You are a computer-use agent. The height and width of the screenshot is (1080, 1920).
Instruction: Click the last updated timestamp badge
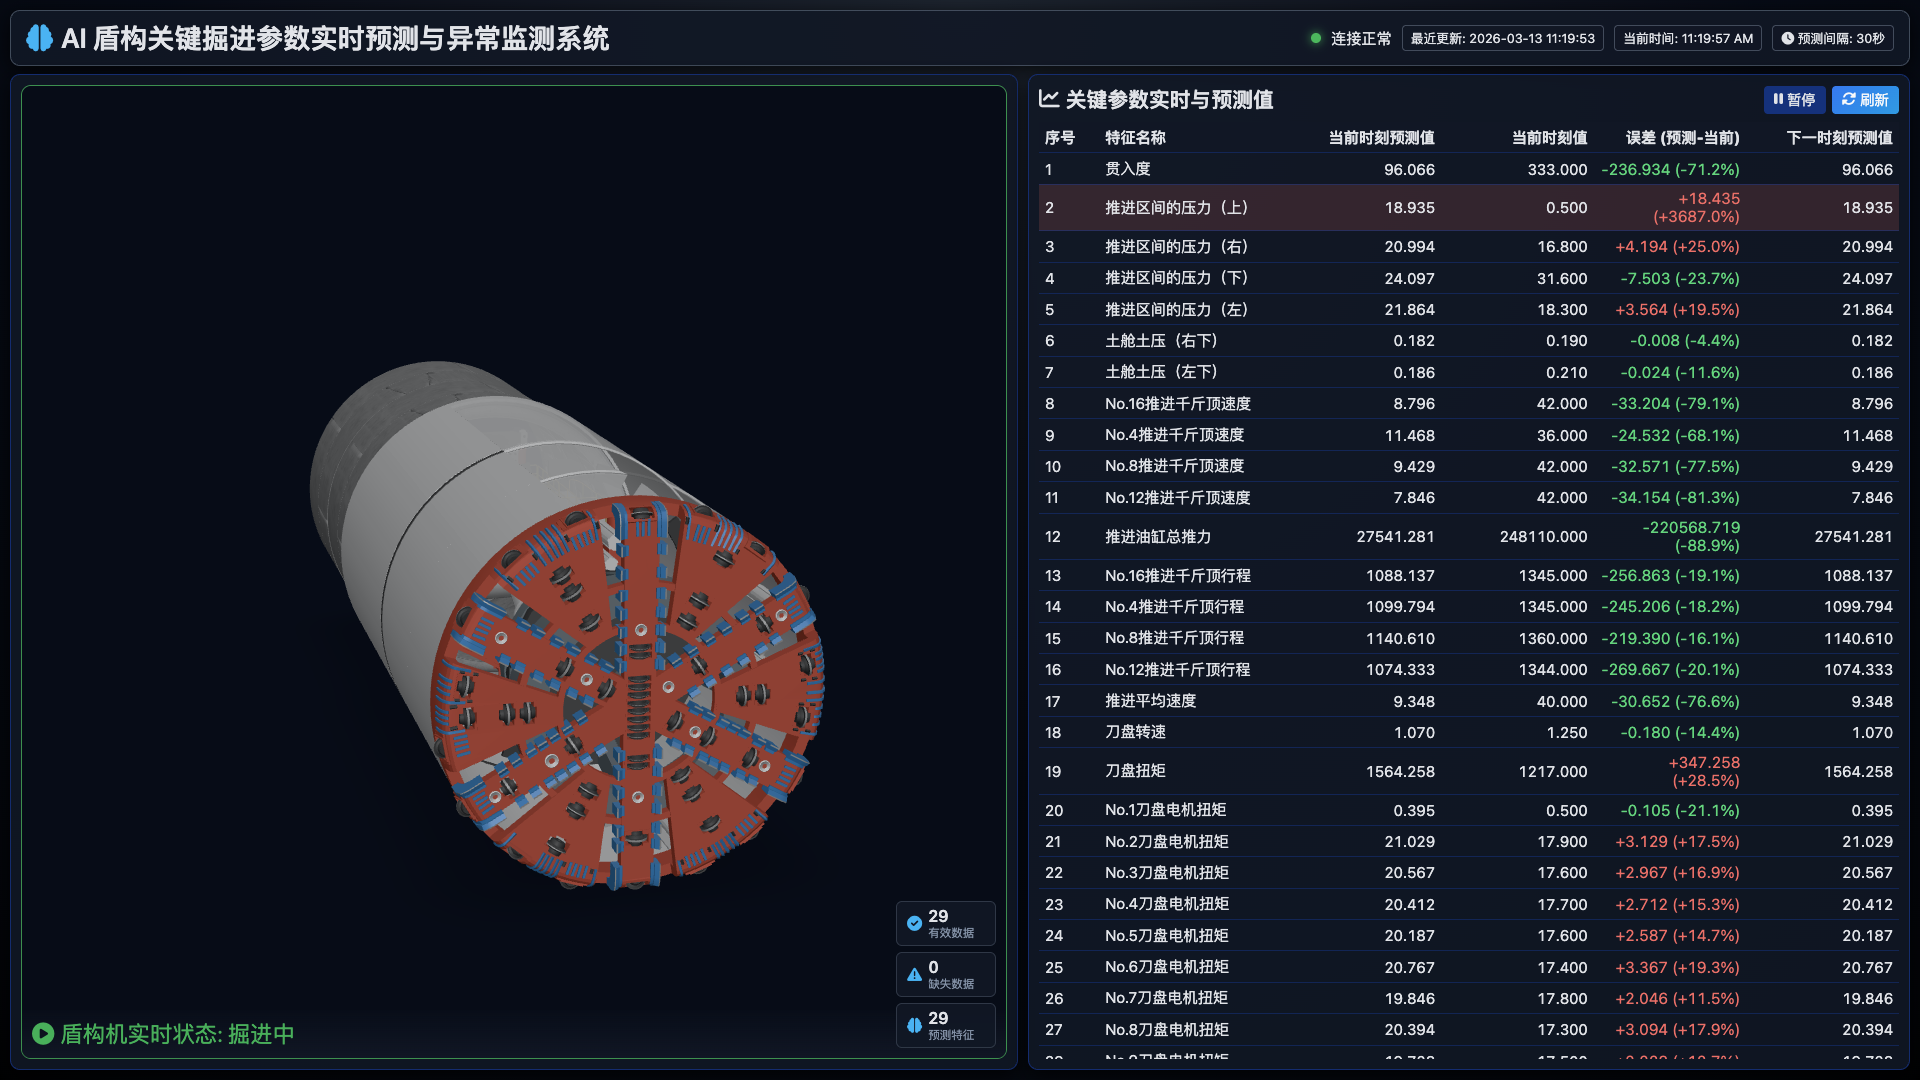point(1502,38)
